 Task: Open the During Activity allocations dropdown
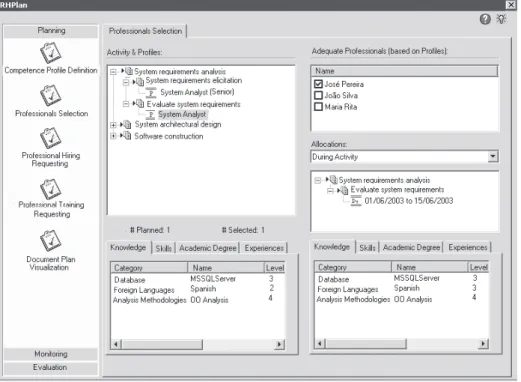pos(493,156)
